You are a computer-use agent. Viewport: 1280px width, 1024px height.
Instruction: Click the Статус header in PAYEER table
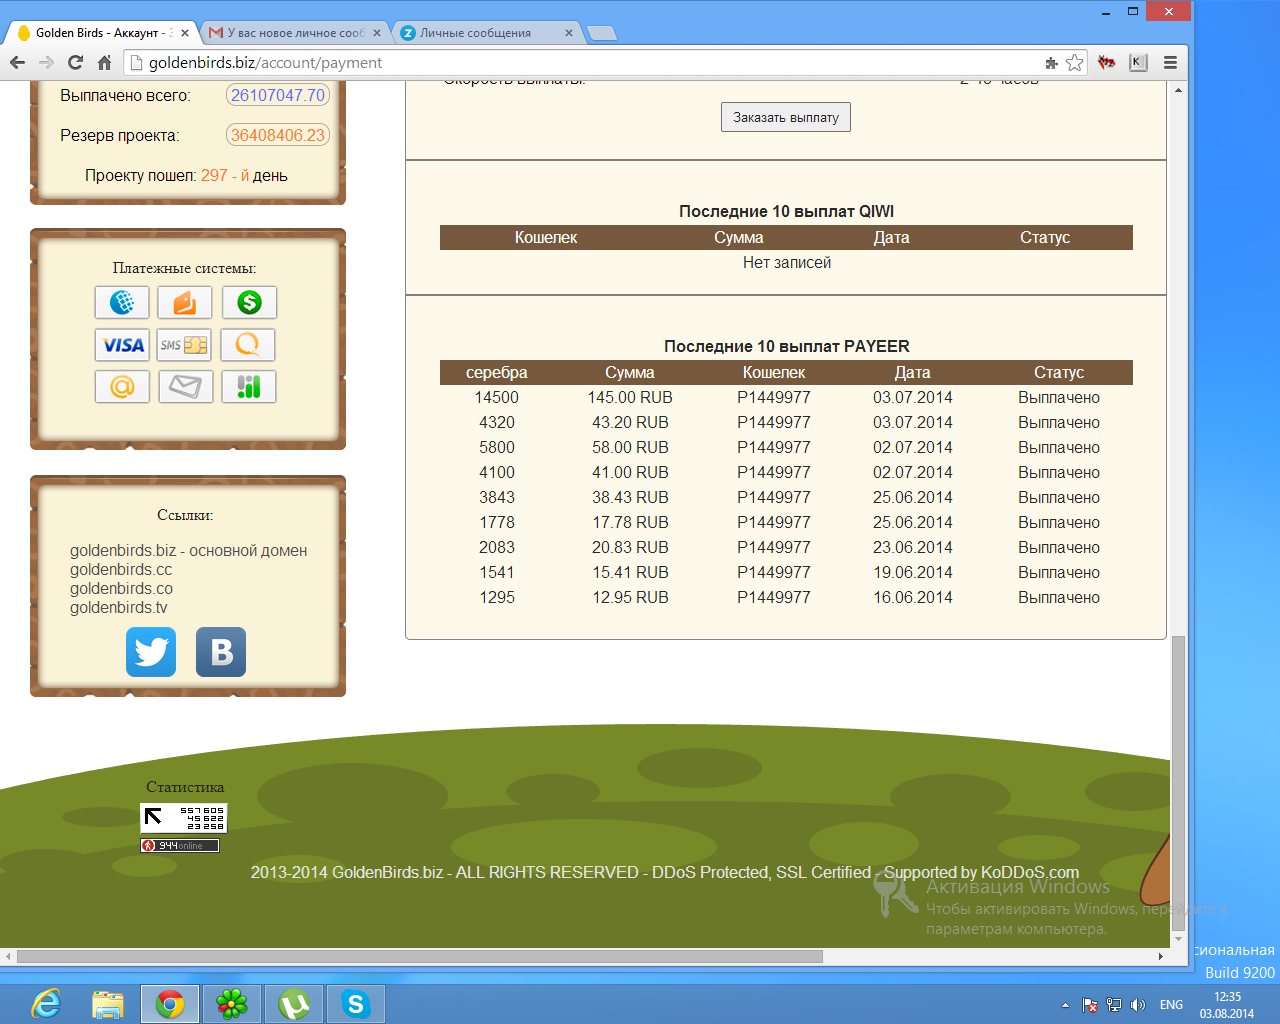[1059, 372]
